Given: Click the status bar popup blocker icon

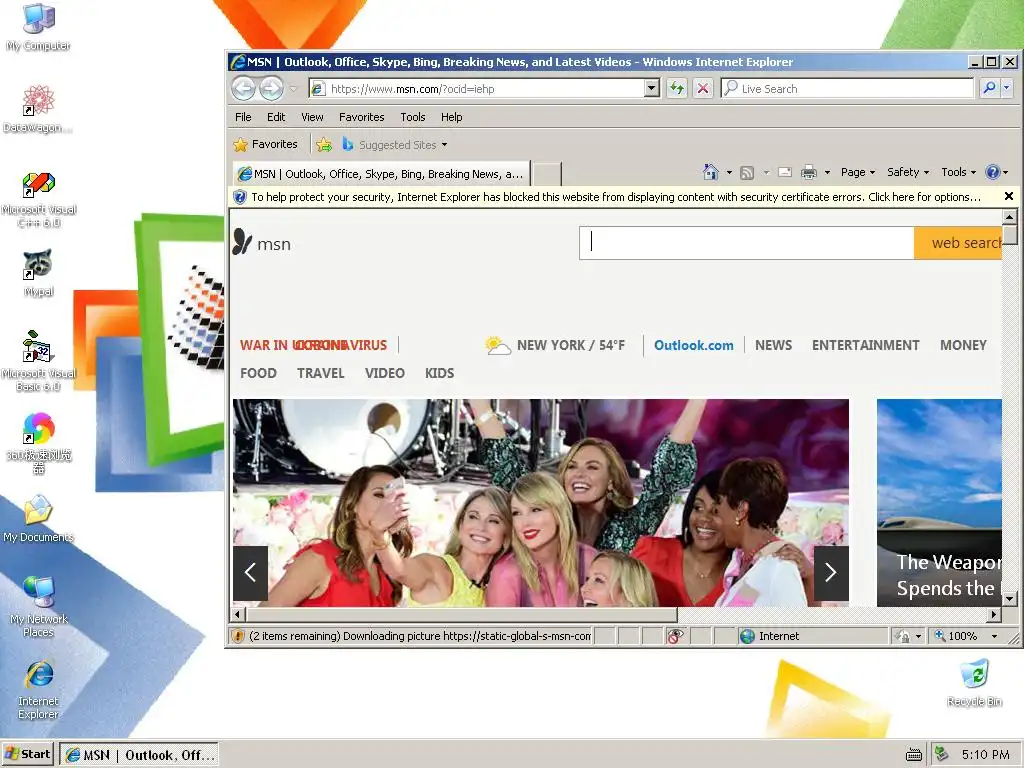Looking at the screenshot, I should coord(675,636).
